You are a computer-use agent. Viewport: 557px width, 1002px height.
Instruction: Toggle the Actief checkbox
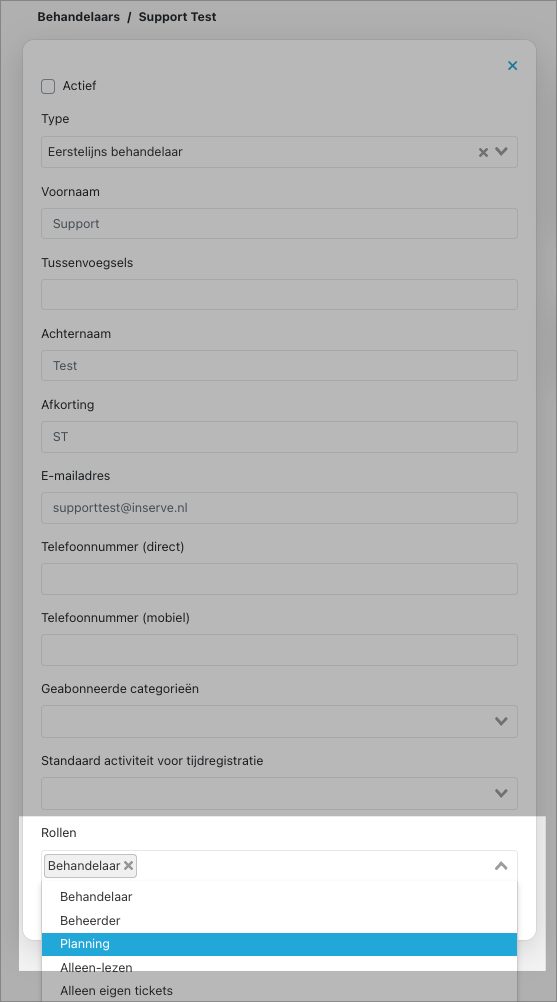[48, 86]
